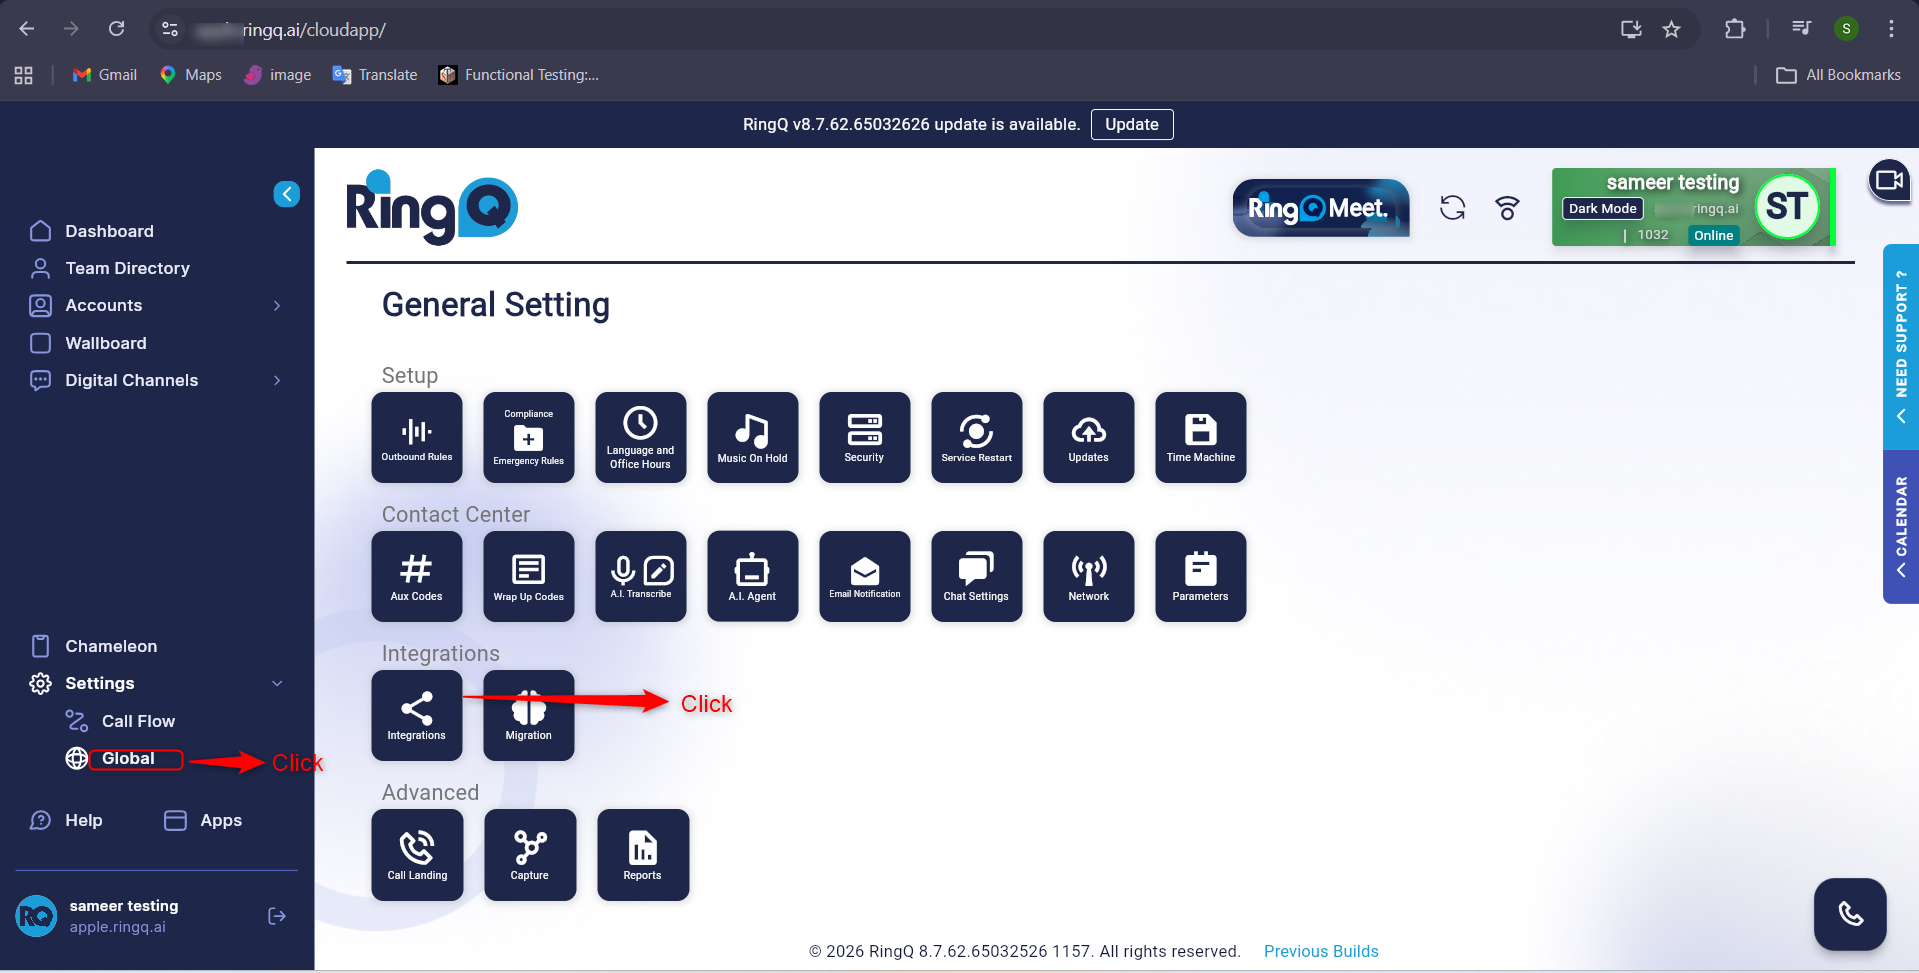Collapse the Settings submenu
The width and height of the screenshot is (1919, 973).
coord(277,684)
